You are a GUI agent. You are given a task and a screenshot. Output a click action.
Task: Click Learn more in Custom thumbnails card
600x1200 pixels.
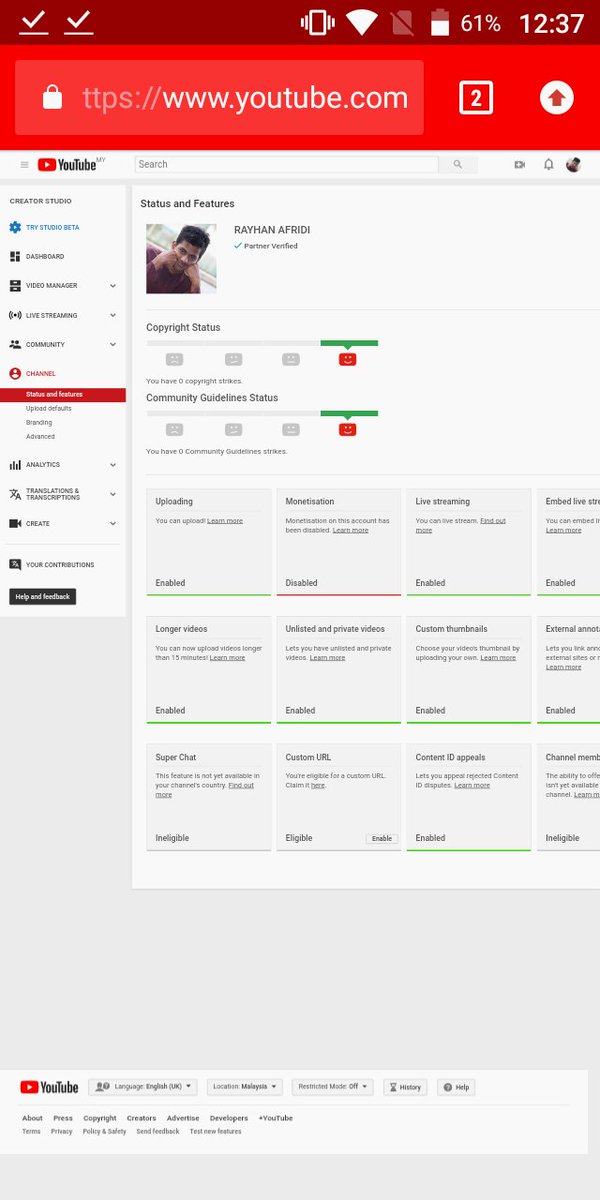click(x=498, y=658)
